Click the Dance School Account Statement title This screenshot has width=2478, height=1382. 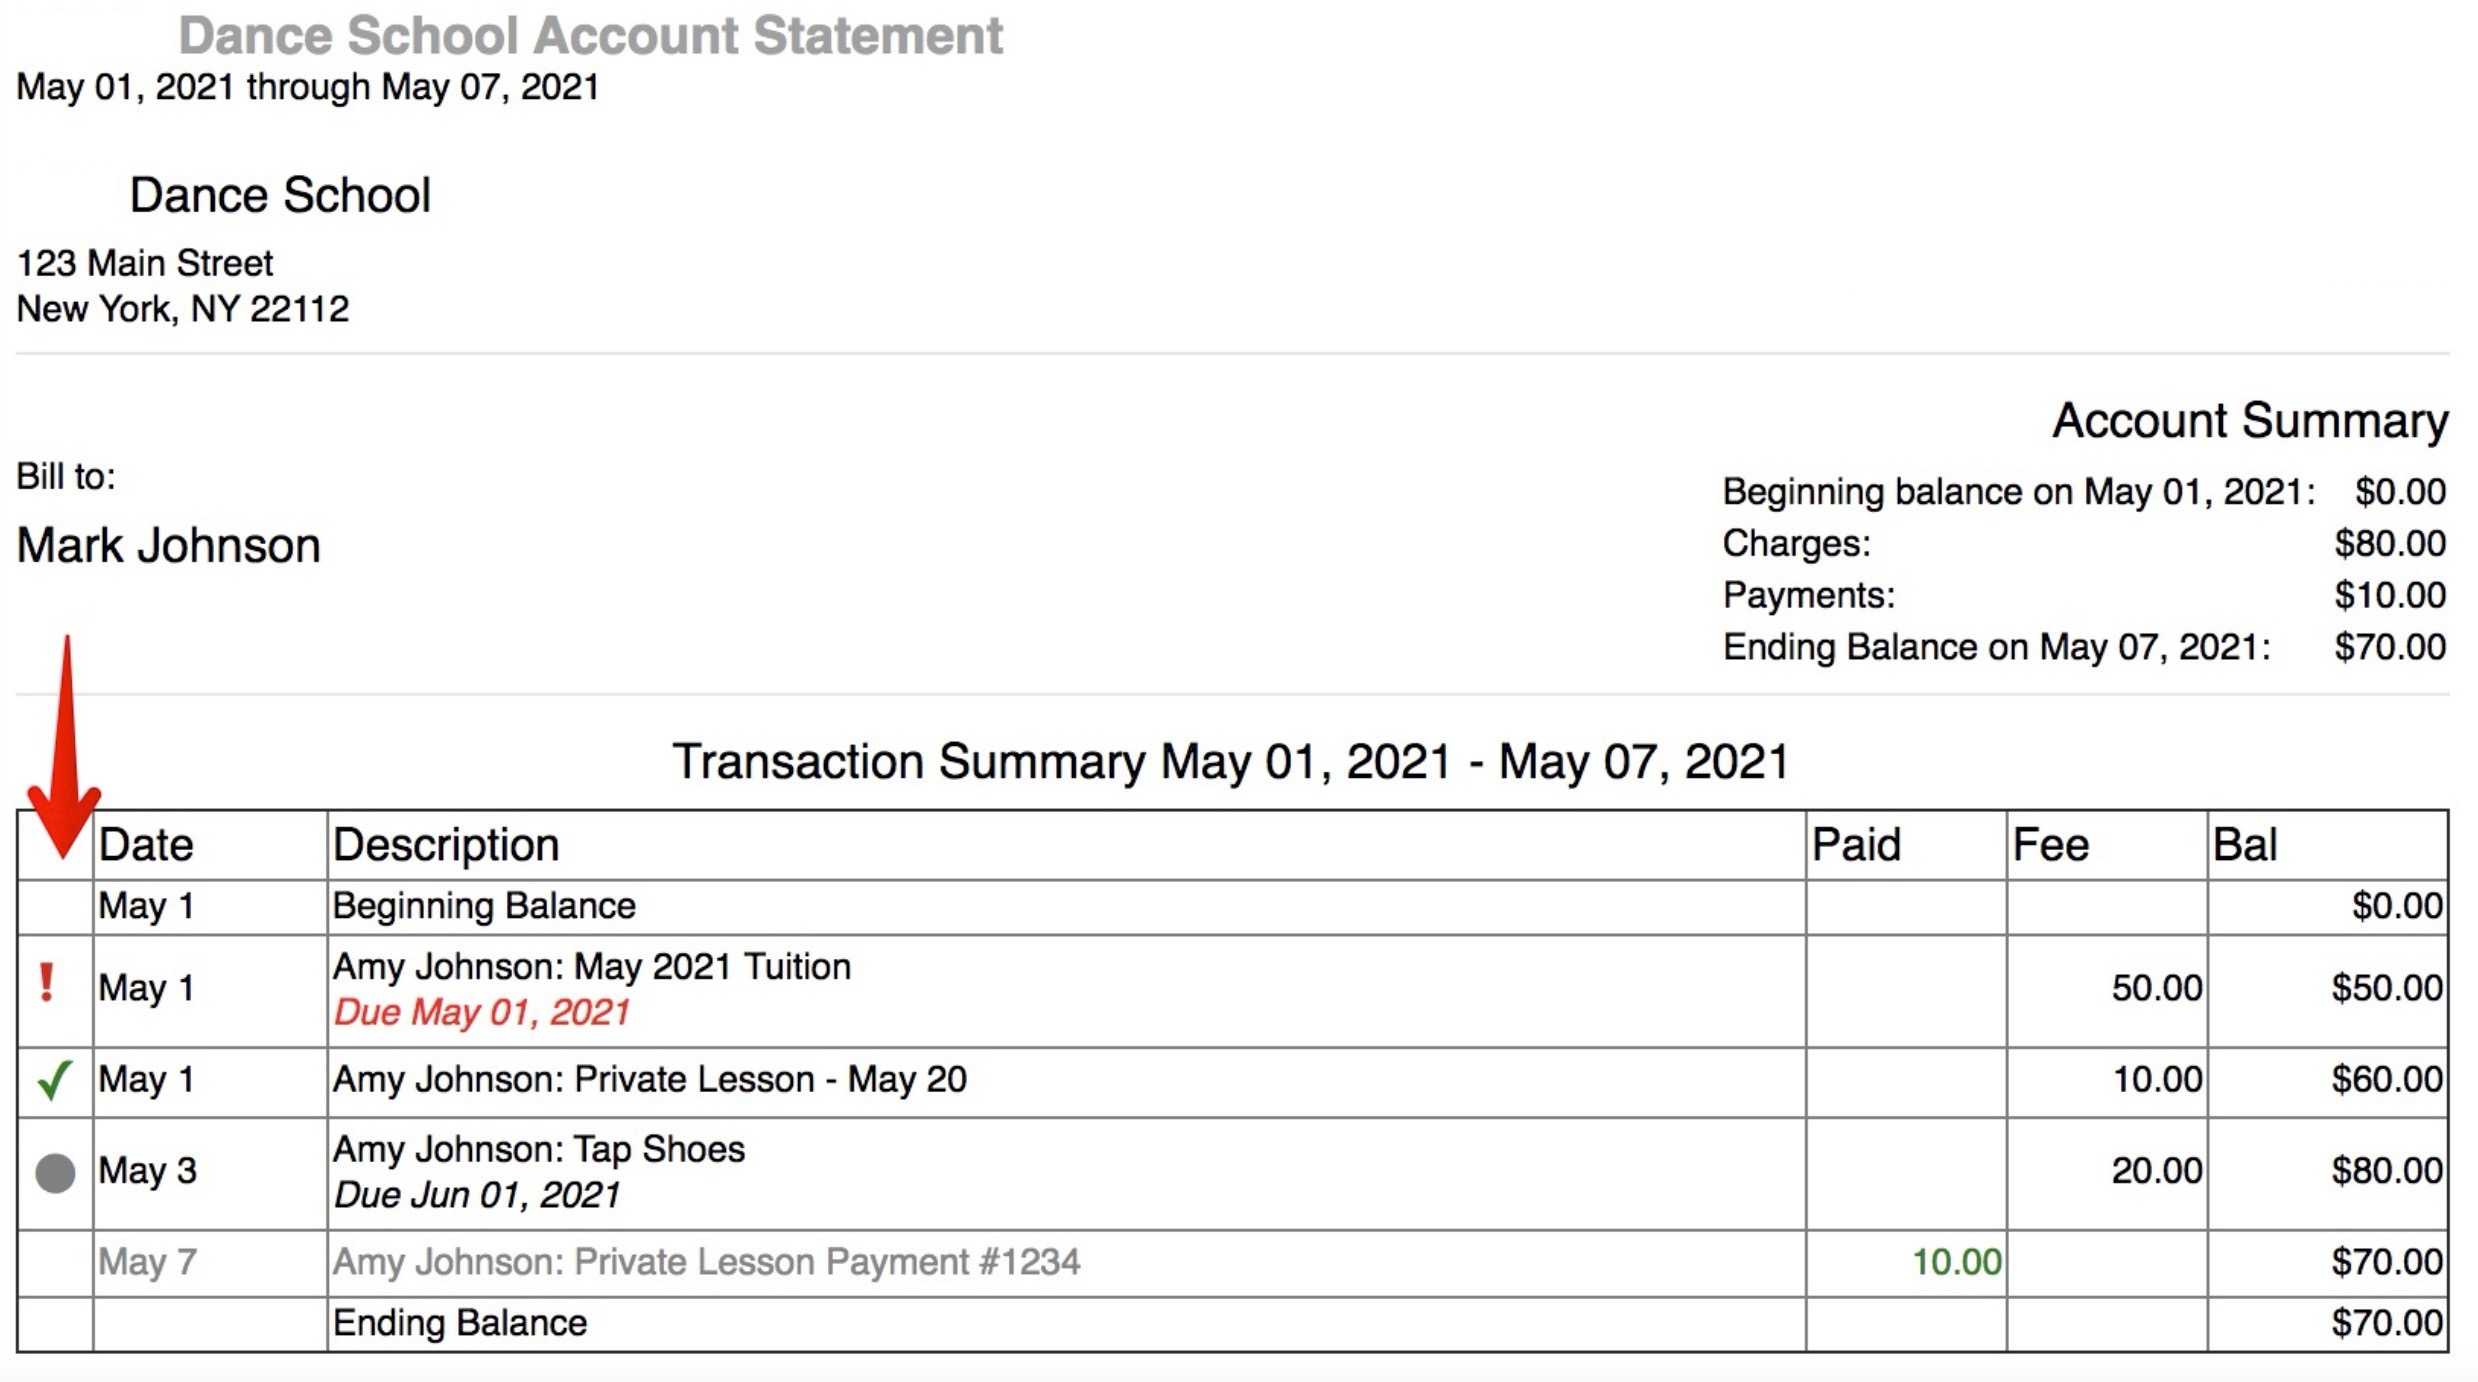point(590,36)
